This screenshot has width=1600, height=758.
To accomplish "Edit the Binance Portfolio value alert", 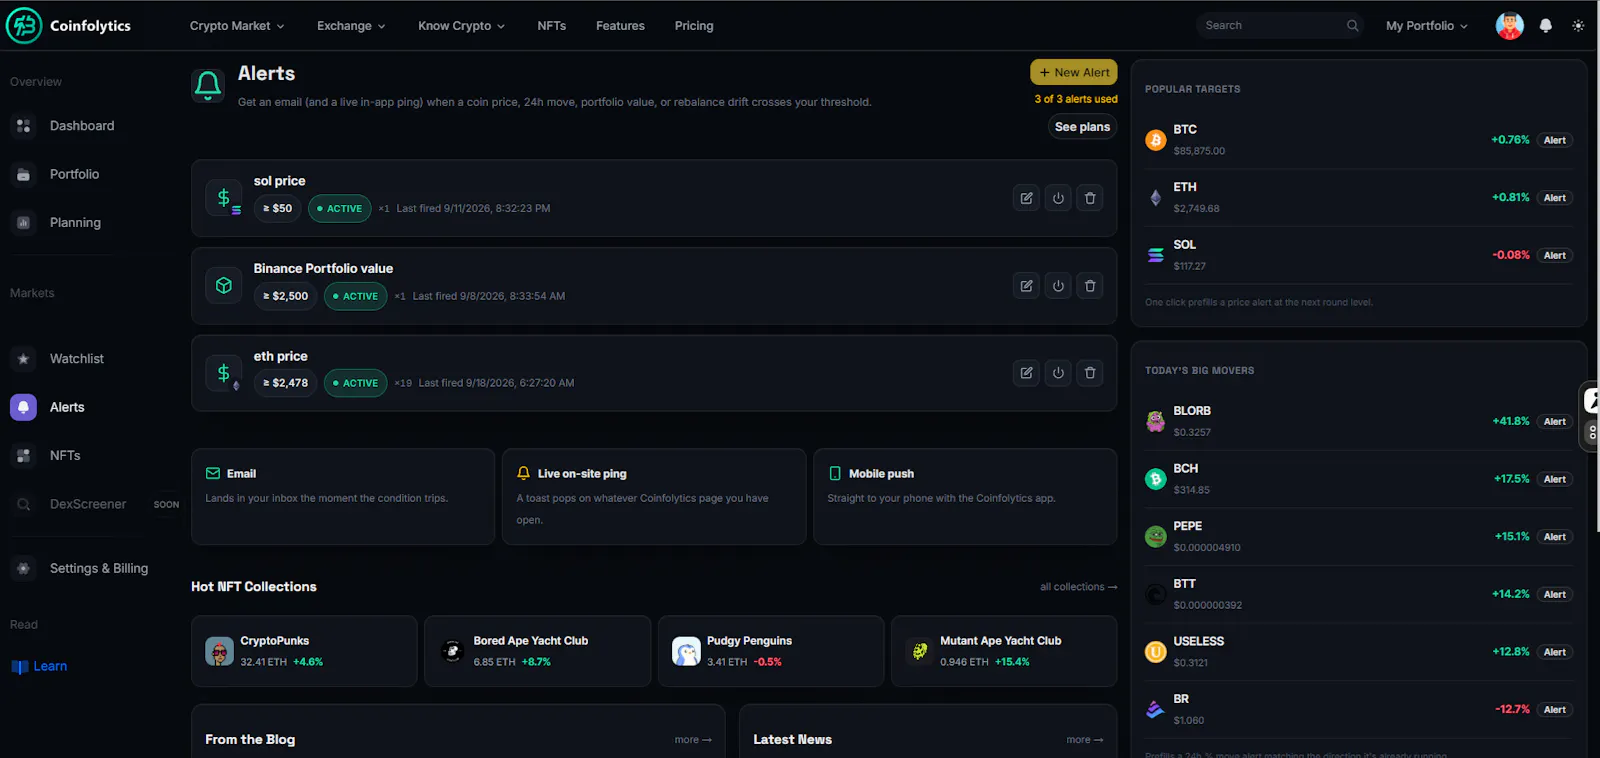I will click(x=1026, y=286).
